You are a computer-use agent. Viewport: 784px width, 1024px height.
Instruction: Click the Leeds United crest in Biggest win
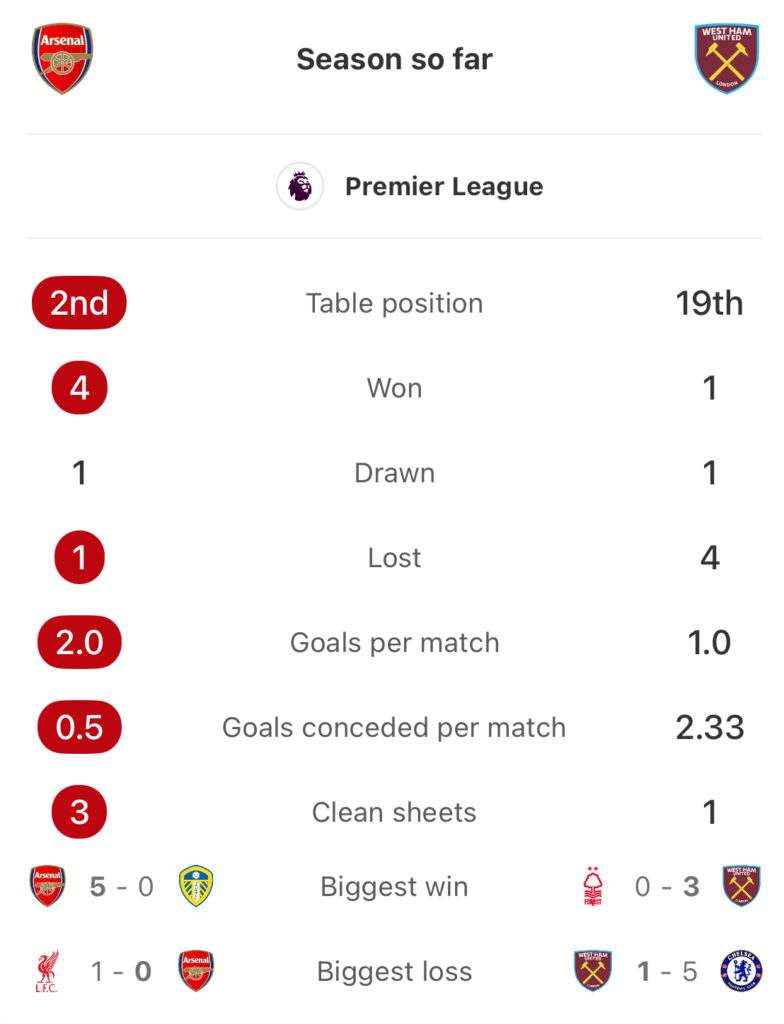[195, 886]
